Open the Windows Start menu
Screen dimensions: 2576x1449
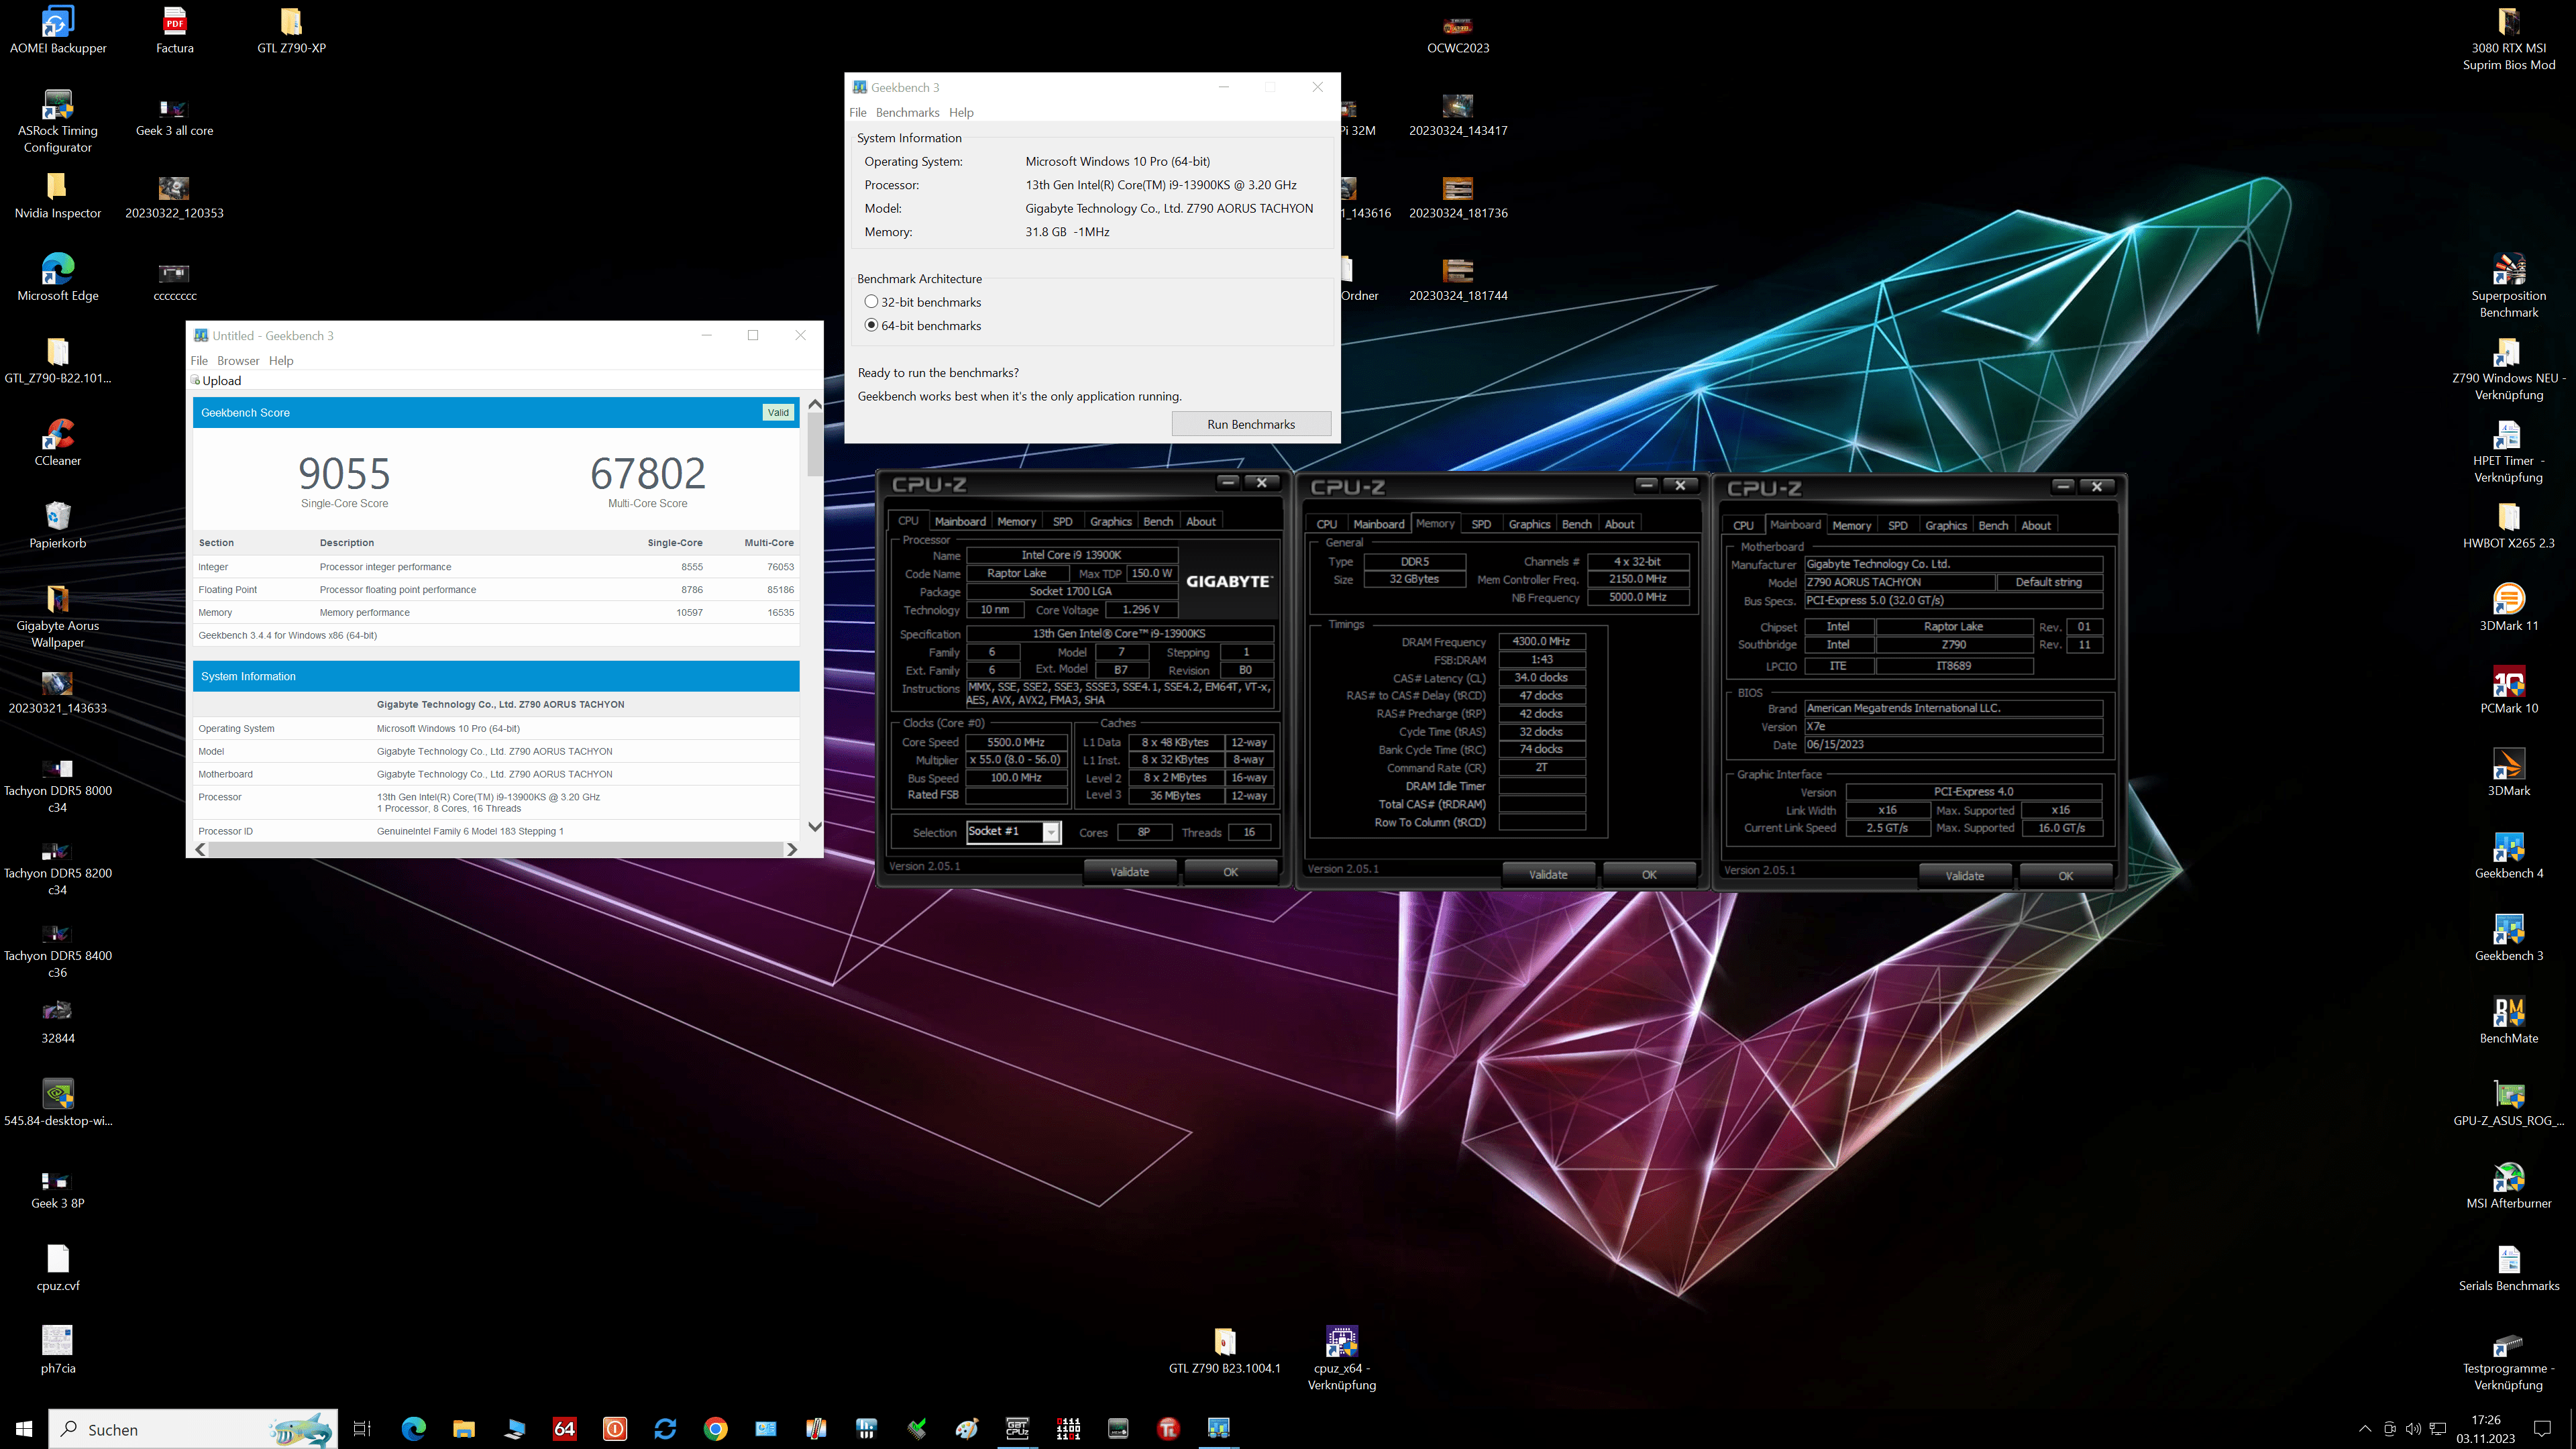click(x=24, y=1429)
